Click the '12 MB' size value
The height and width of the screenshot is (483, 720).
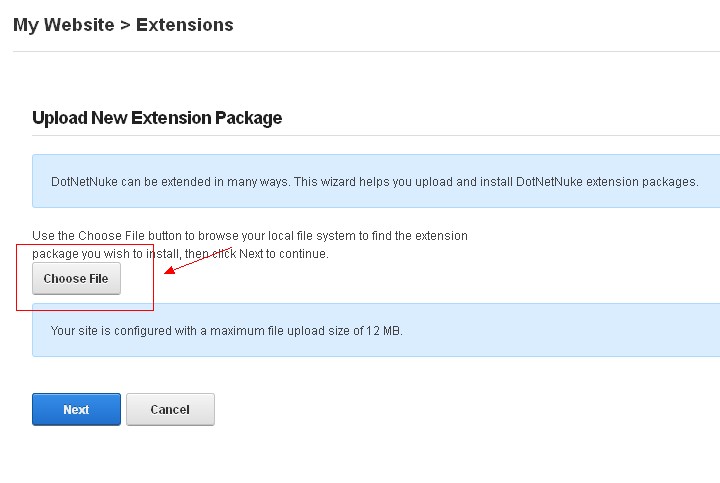coord(383,330)
